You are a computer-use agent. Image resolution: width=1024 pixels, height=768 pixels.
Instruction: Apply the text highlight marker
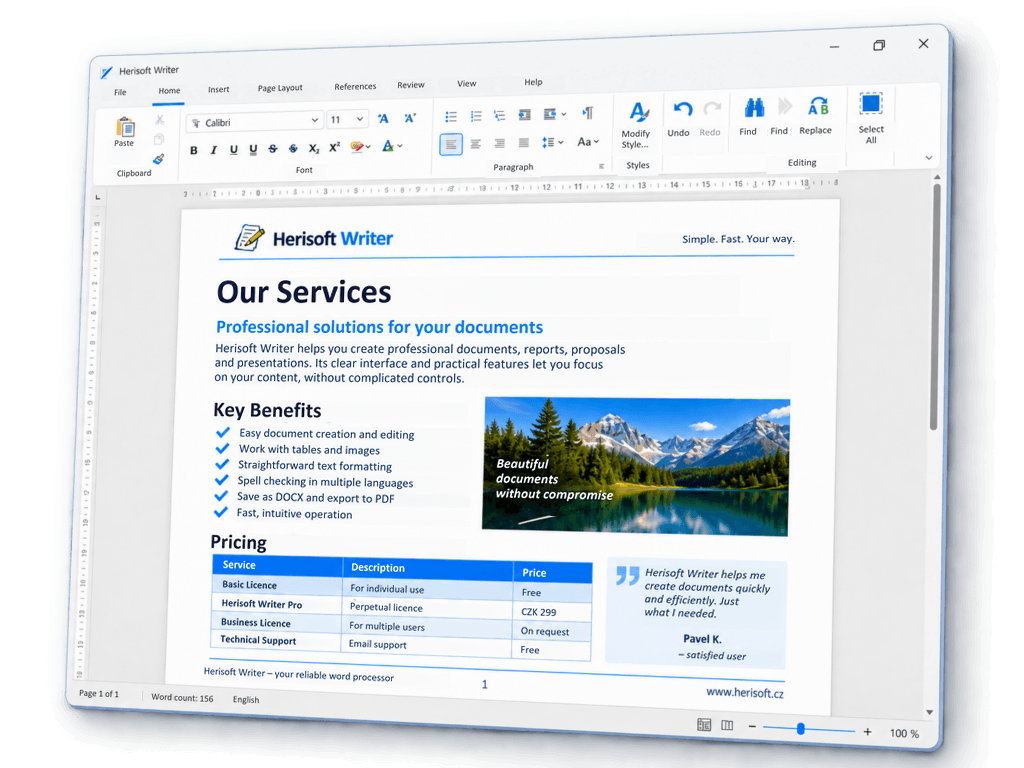click(x=357, y=147)
